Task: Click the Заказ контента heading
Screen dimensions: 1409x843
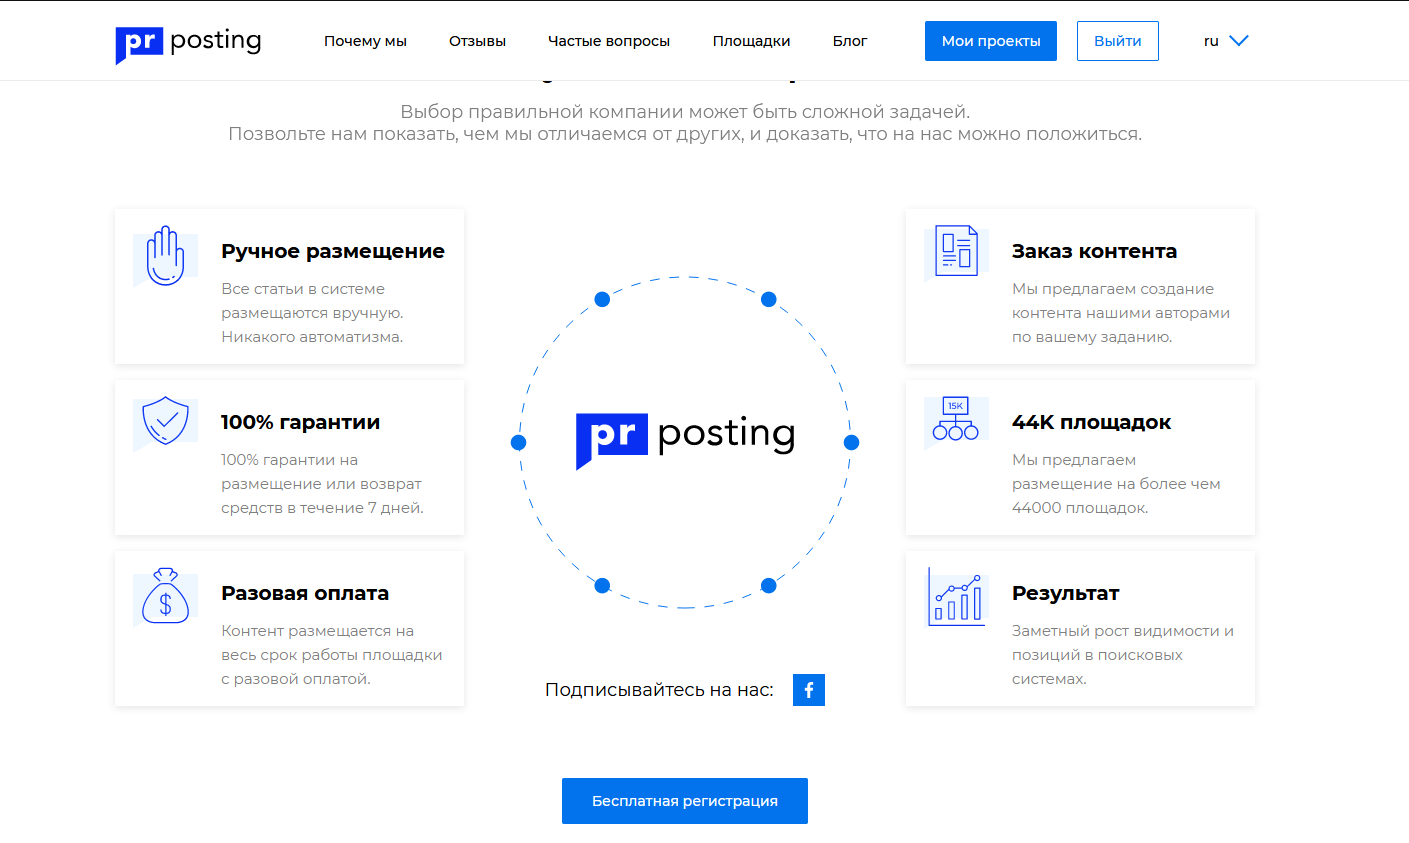Action: tap(1094, 251)
